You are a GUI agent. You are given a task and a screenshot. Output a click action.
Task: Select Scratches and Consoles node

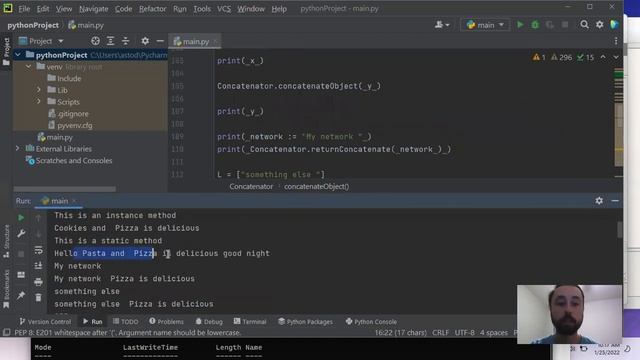click(69, 160)
